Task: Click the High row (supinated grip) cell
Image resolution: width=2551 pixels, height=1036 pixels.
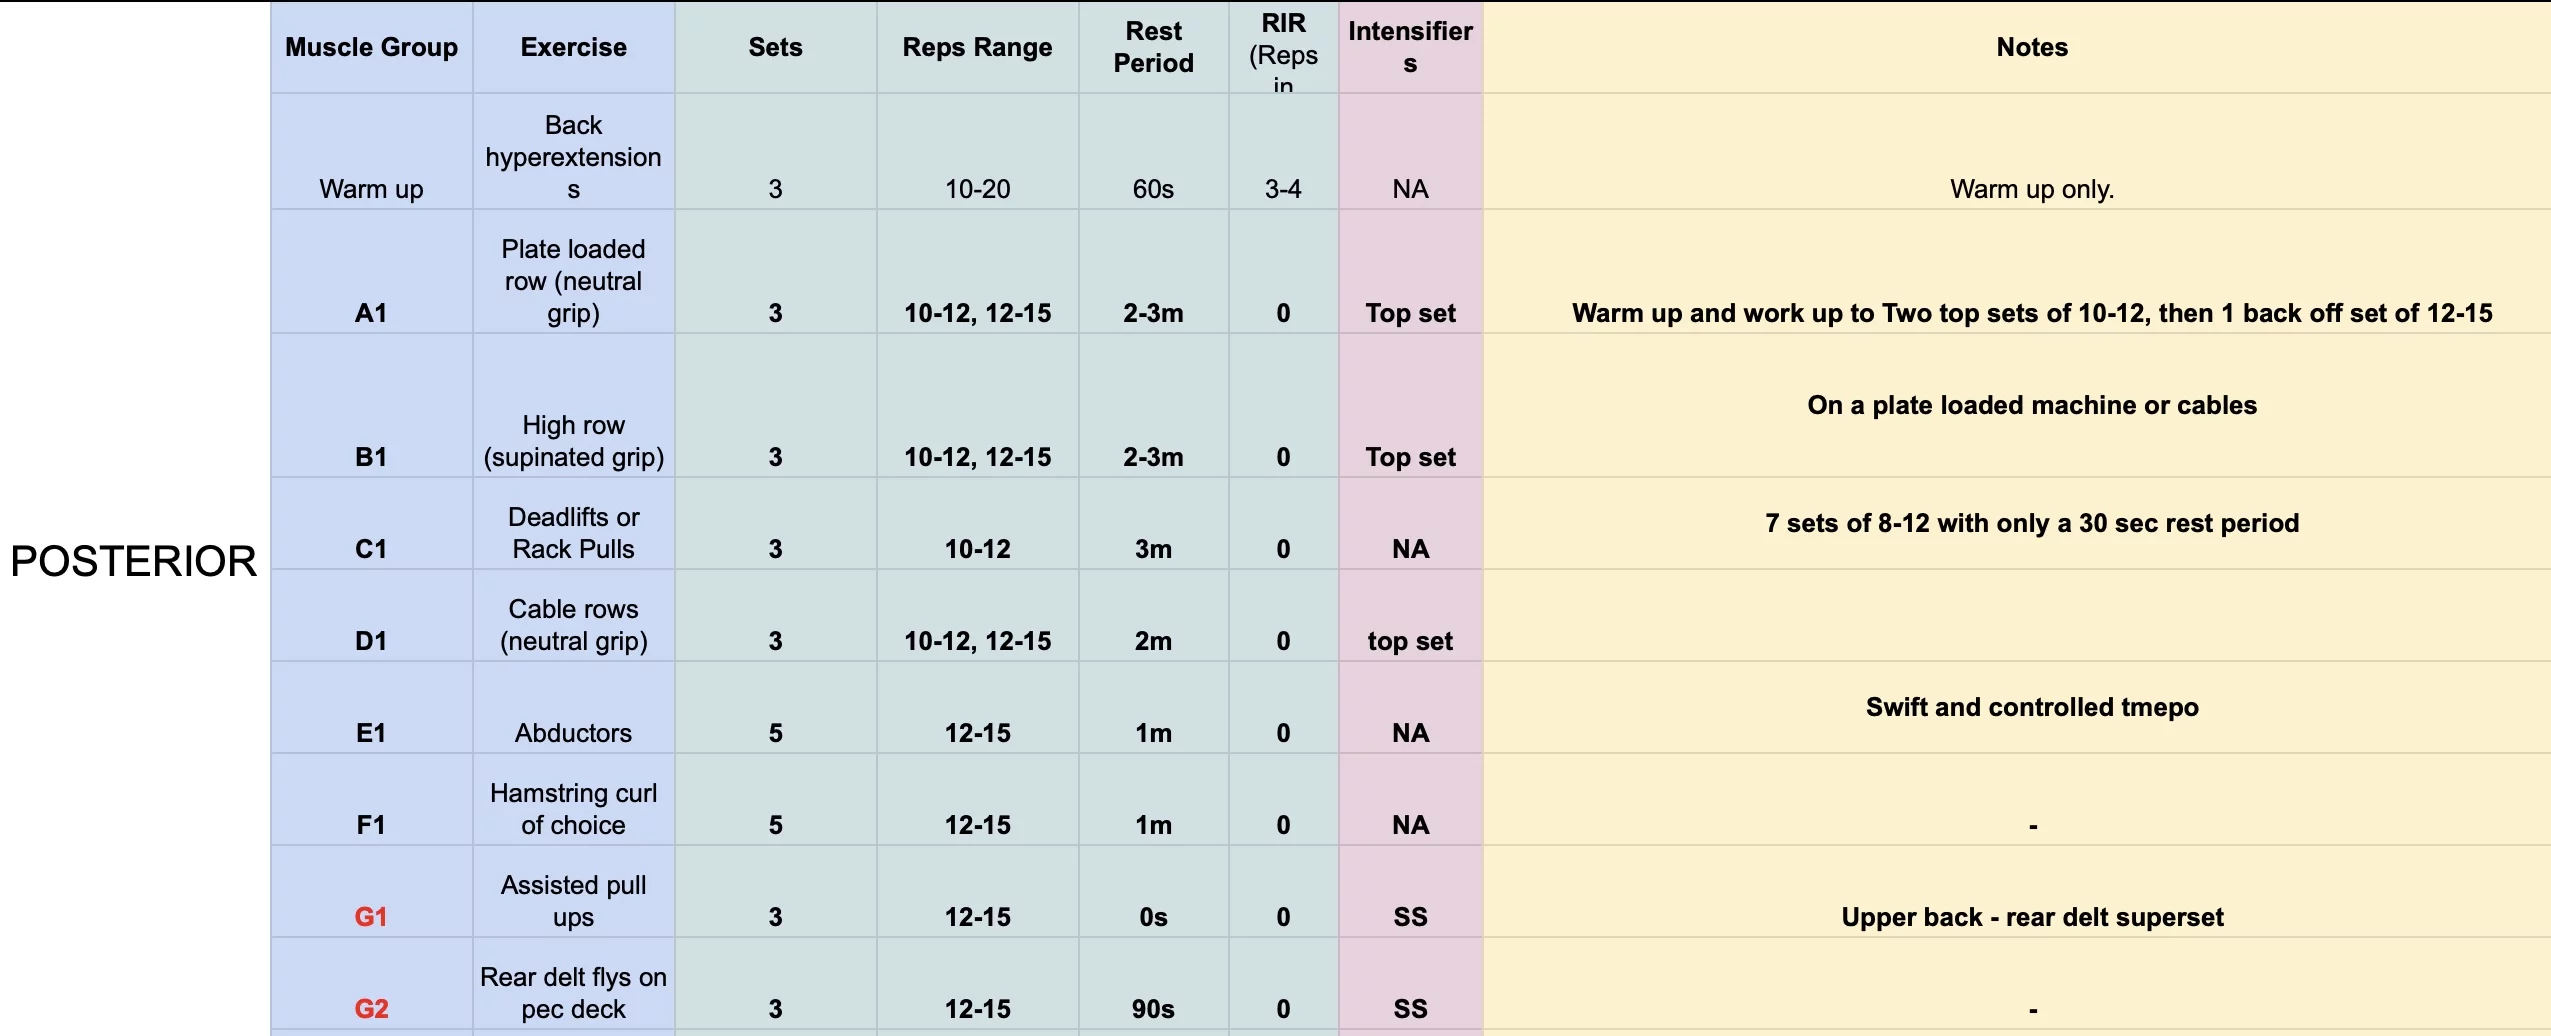Action: point(573,441)
